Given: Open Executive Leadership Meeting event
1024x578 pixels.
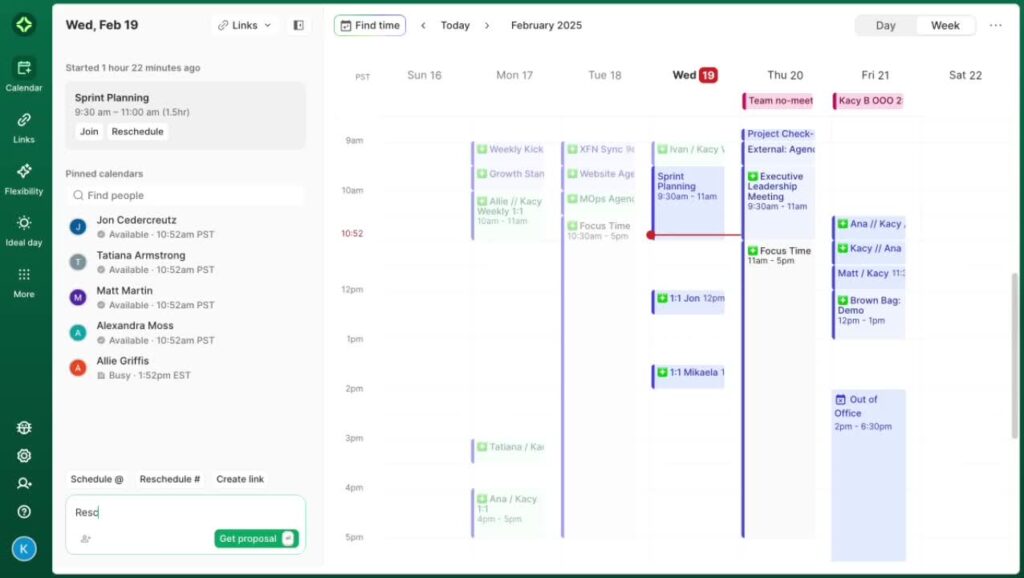Looking at the screenshot, I should (778, 202).
